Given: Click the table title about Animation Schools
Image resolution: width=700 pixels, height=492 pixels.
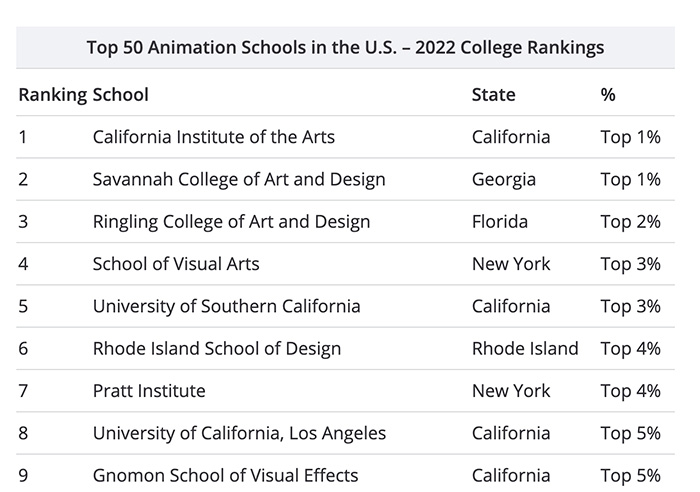Looking at the screenshot, I should pos(345,47).
